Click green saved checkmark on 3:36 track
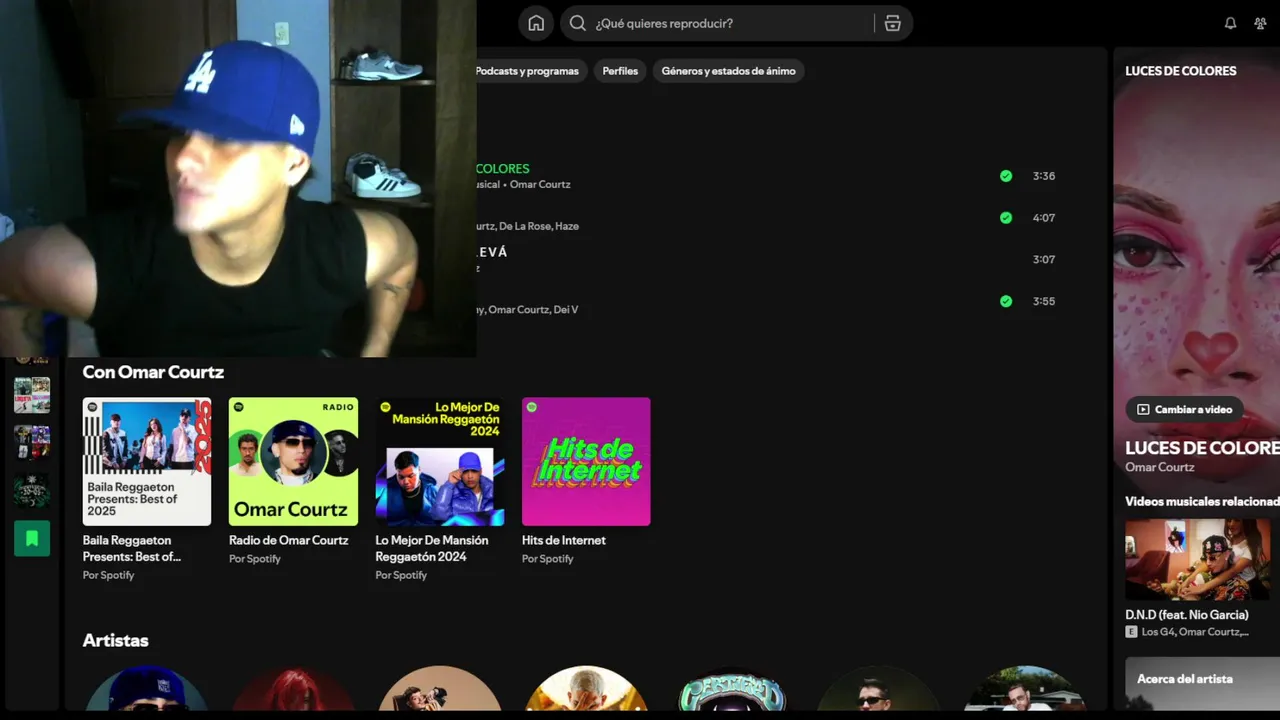1280x720 pixels. pos(1006,176)
